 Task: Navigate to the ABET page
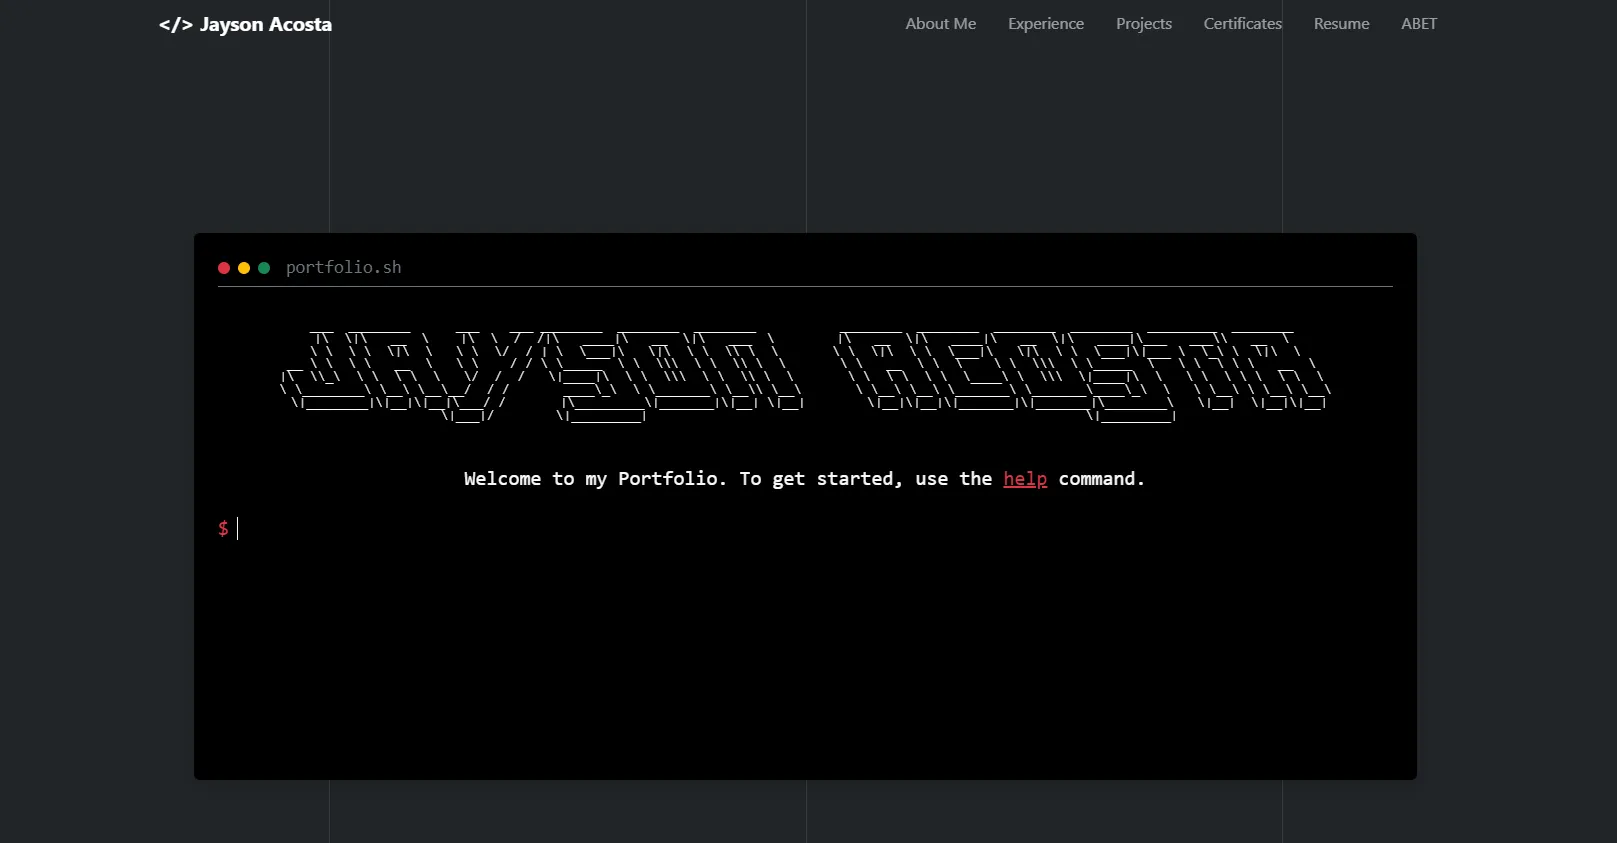pos(1418,24)
